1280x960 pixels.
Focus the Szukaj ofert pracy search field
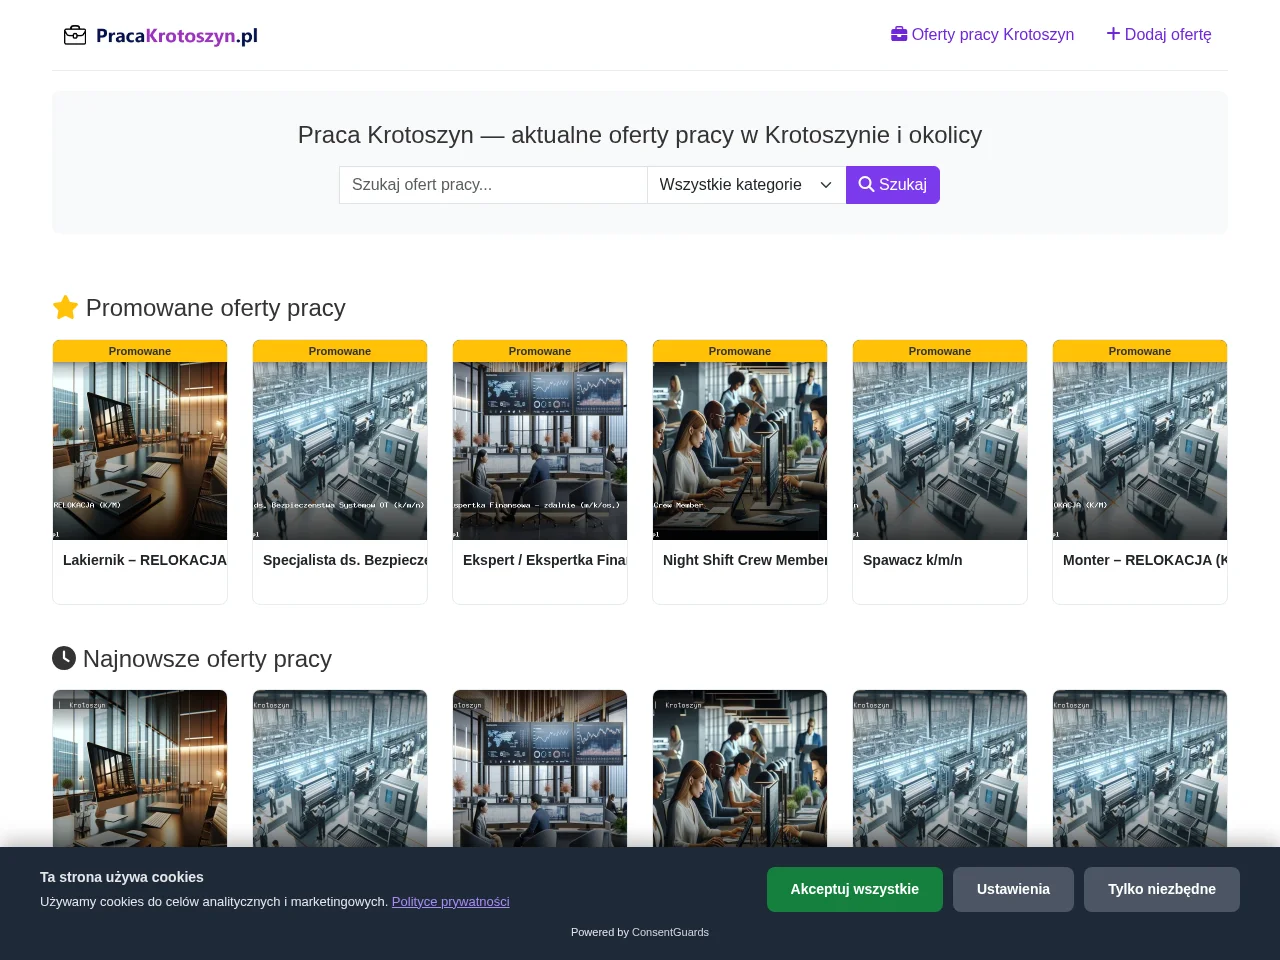(493, 185)
